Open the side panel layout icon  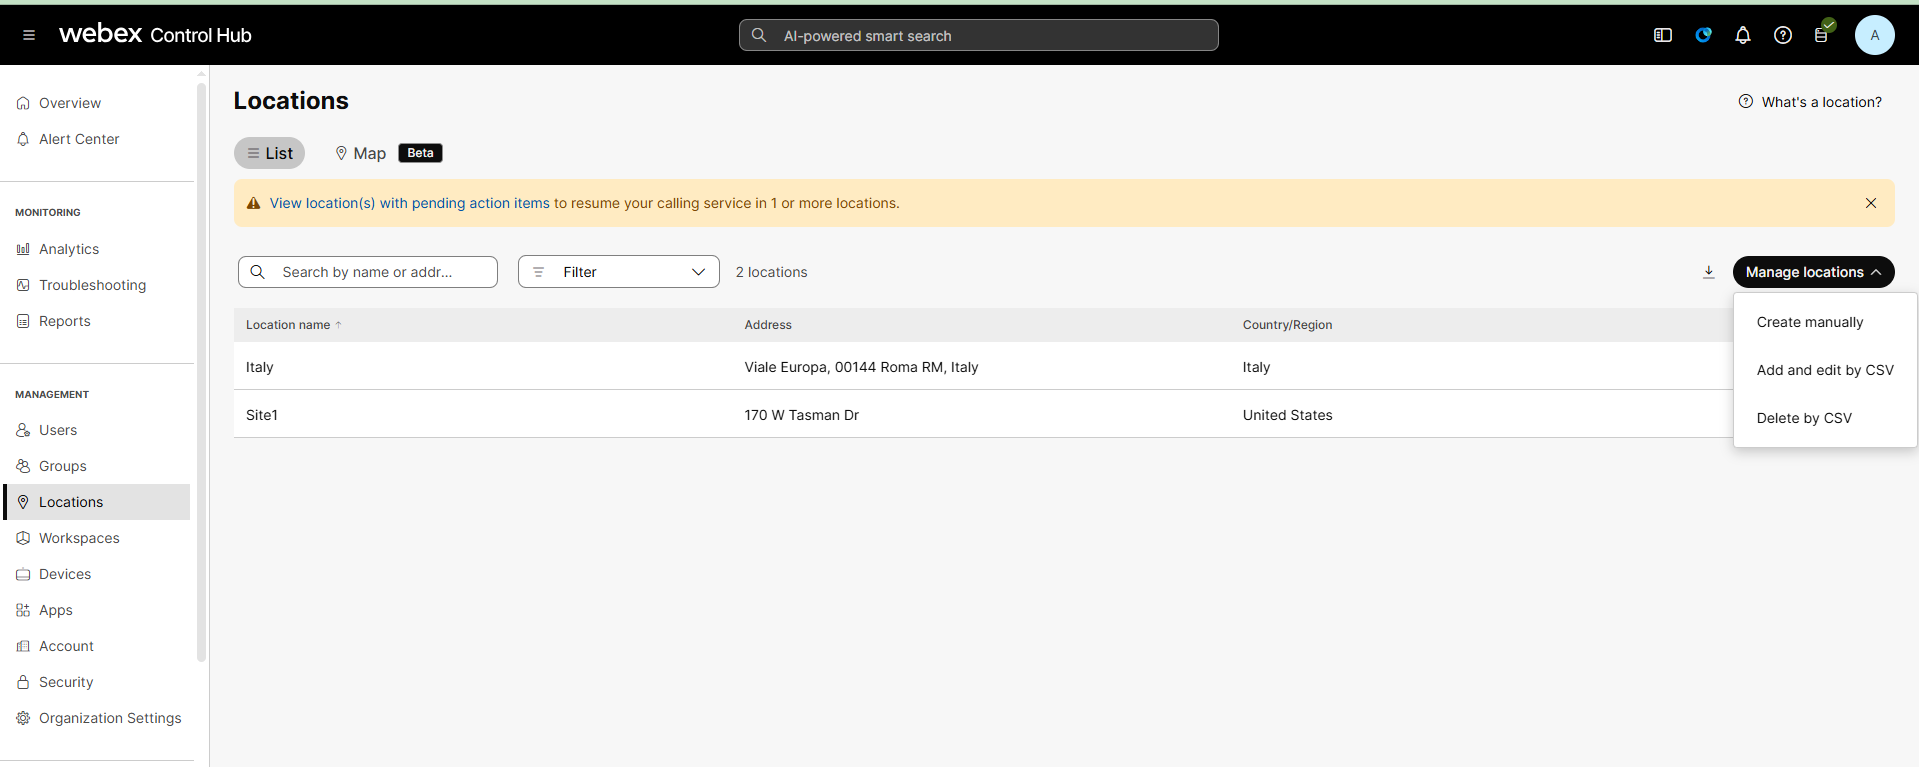click(1662, 35)
